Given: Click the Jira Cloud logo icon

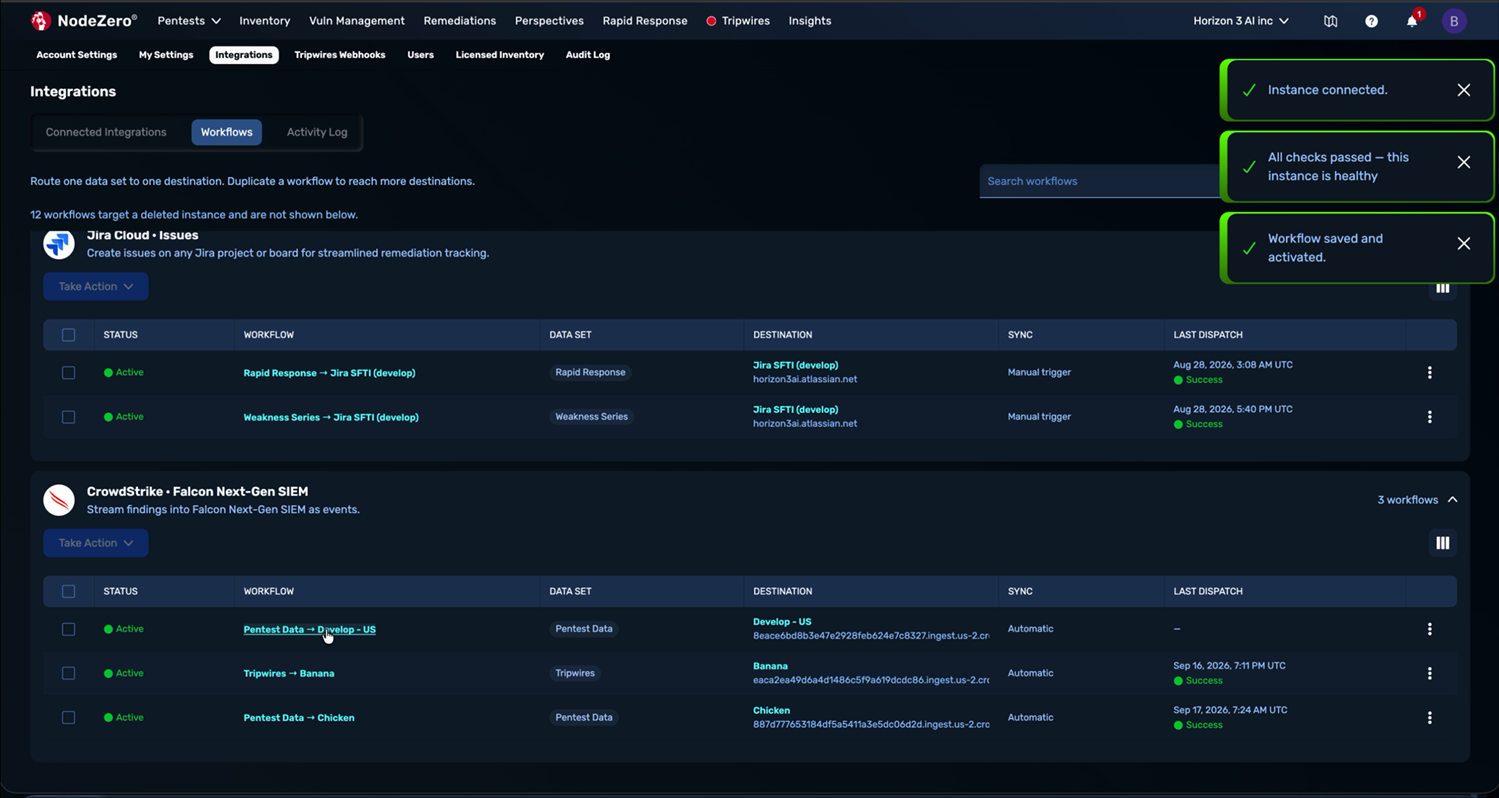Looking at the screenshot, I should point(59,243).
